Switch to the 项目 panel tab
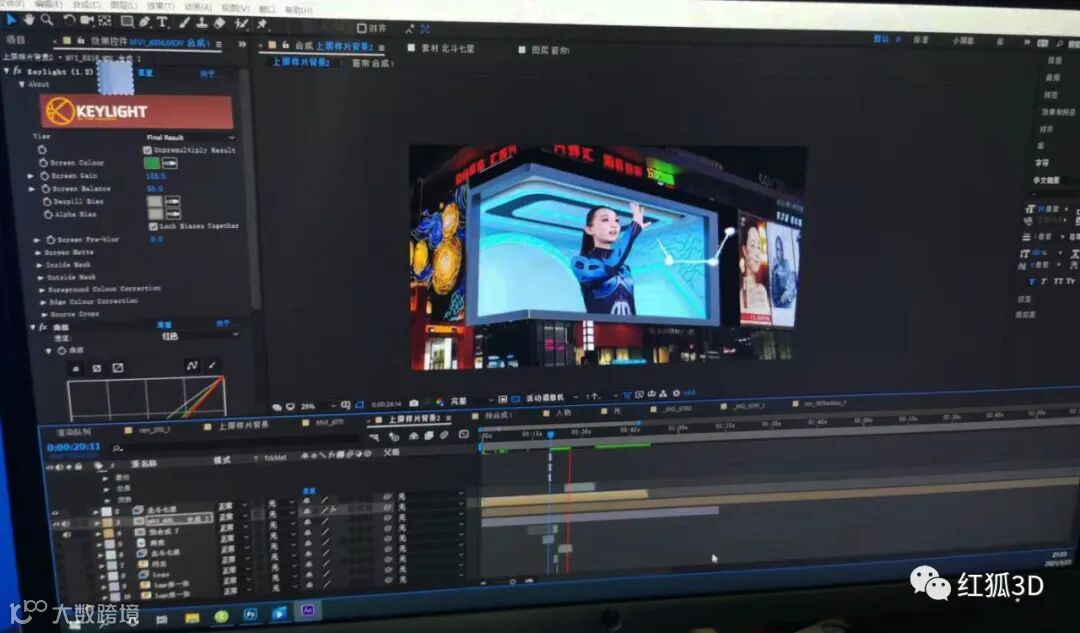The image size is (1080, 633). (x=15, y=39)
